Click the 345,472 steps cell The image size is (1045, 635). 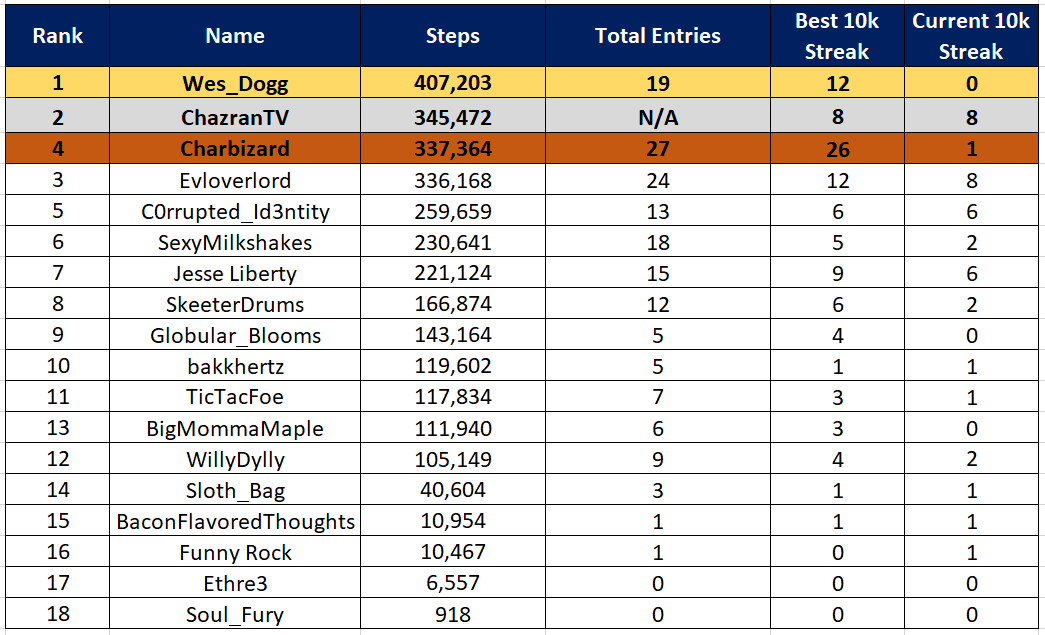click(453, 117)
